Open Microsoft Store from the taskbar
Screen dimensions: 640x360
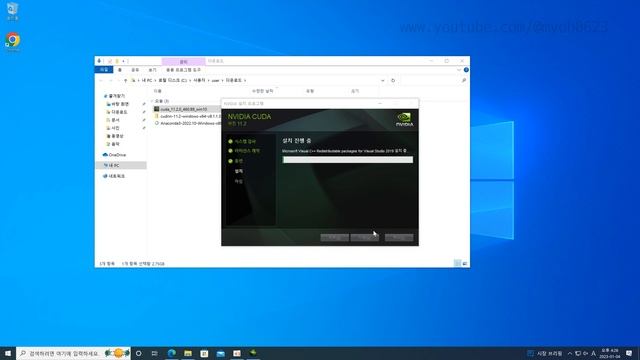point(204,353)
